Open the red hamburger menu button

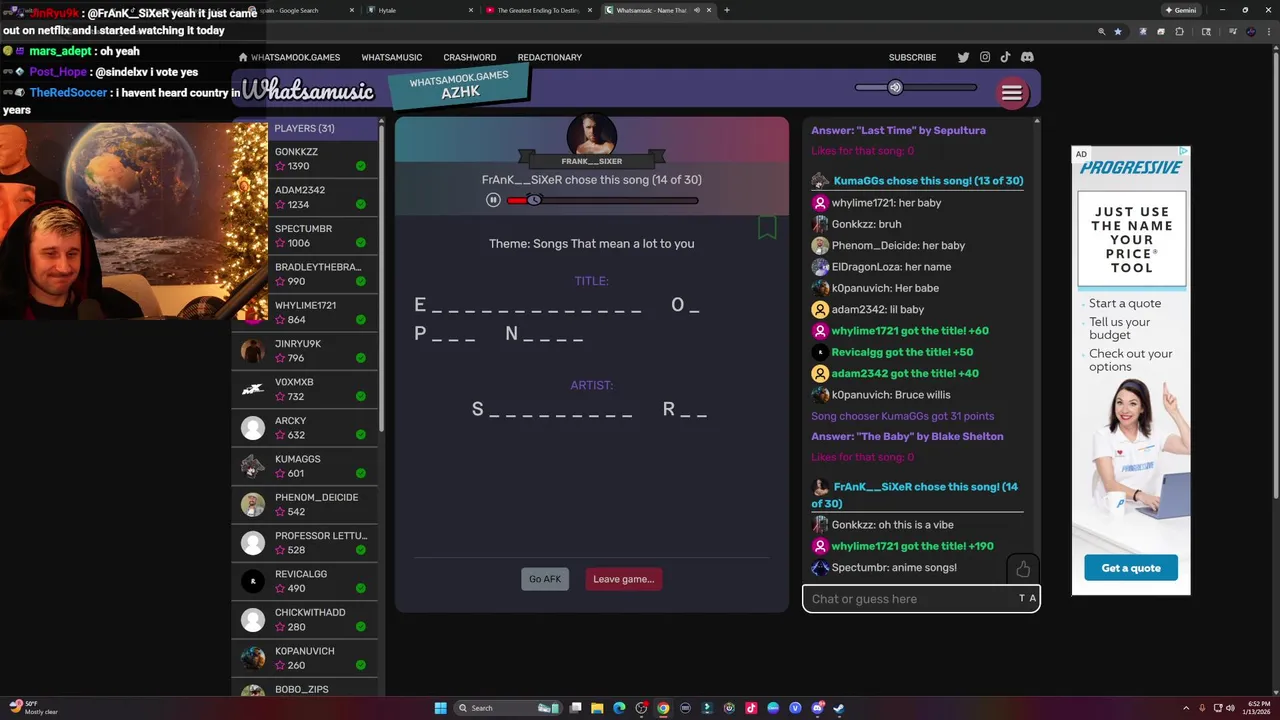coord(1012,93)
